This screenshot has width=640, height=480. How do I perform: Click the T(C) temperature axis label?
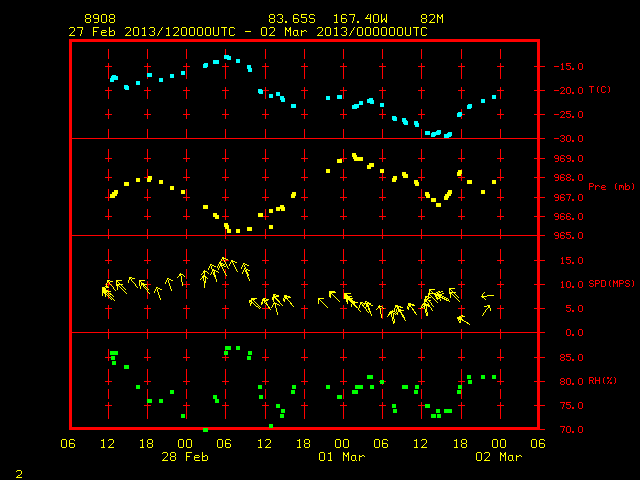pyautogui.click(x=600, y=90)
